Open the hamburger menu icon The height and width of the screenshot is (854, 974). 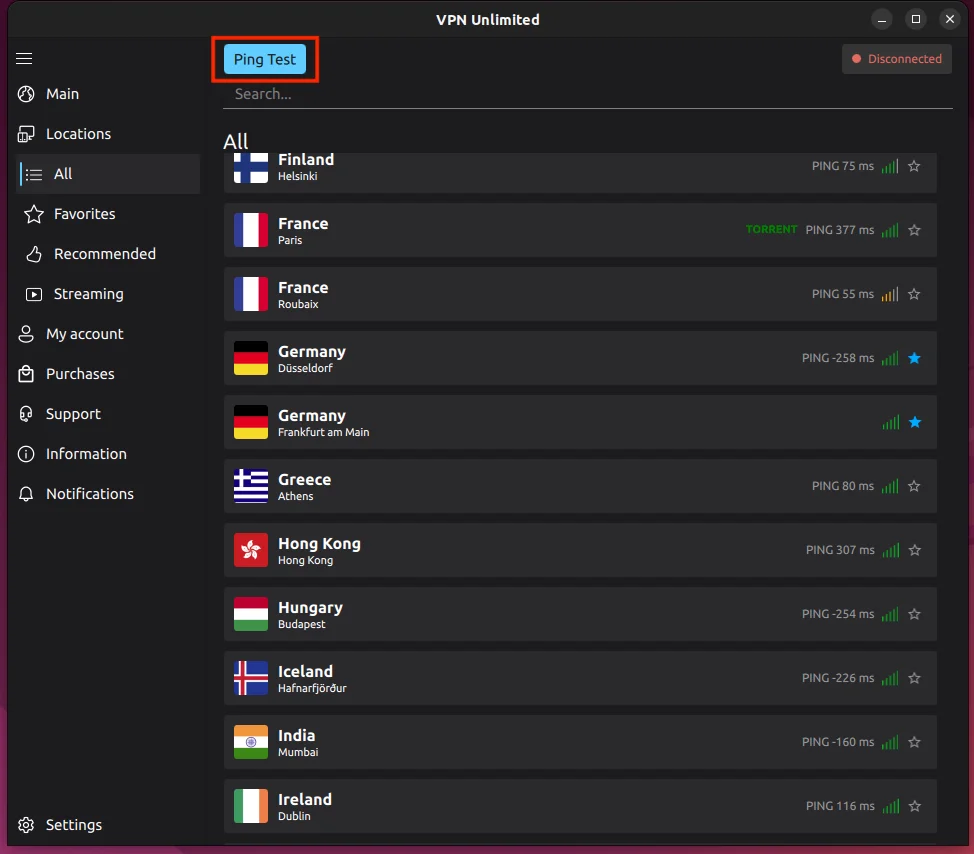click(25, 59)
